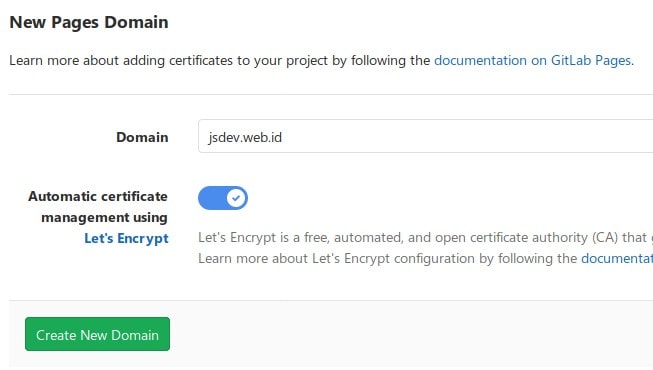This screenshot has width=653, height=370.
Task: Open documentation on GitLab Pages link
Action: (x=532, y=60)
